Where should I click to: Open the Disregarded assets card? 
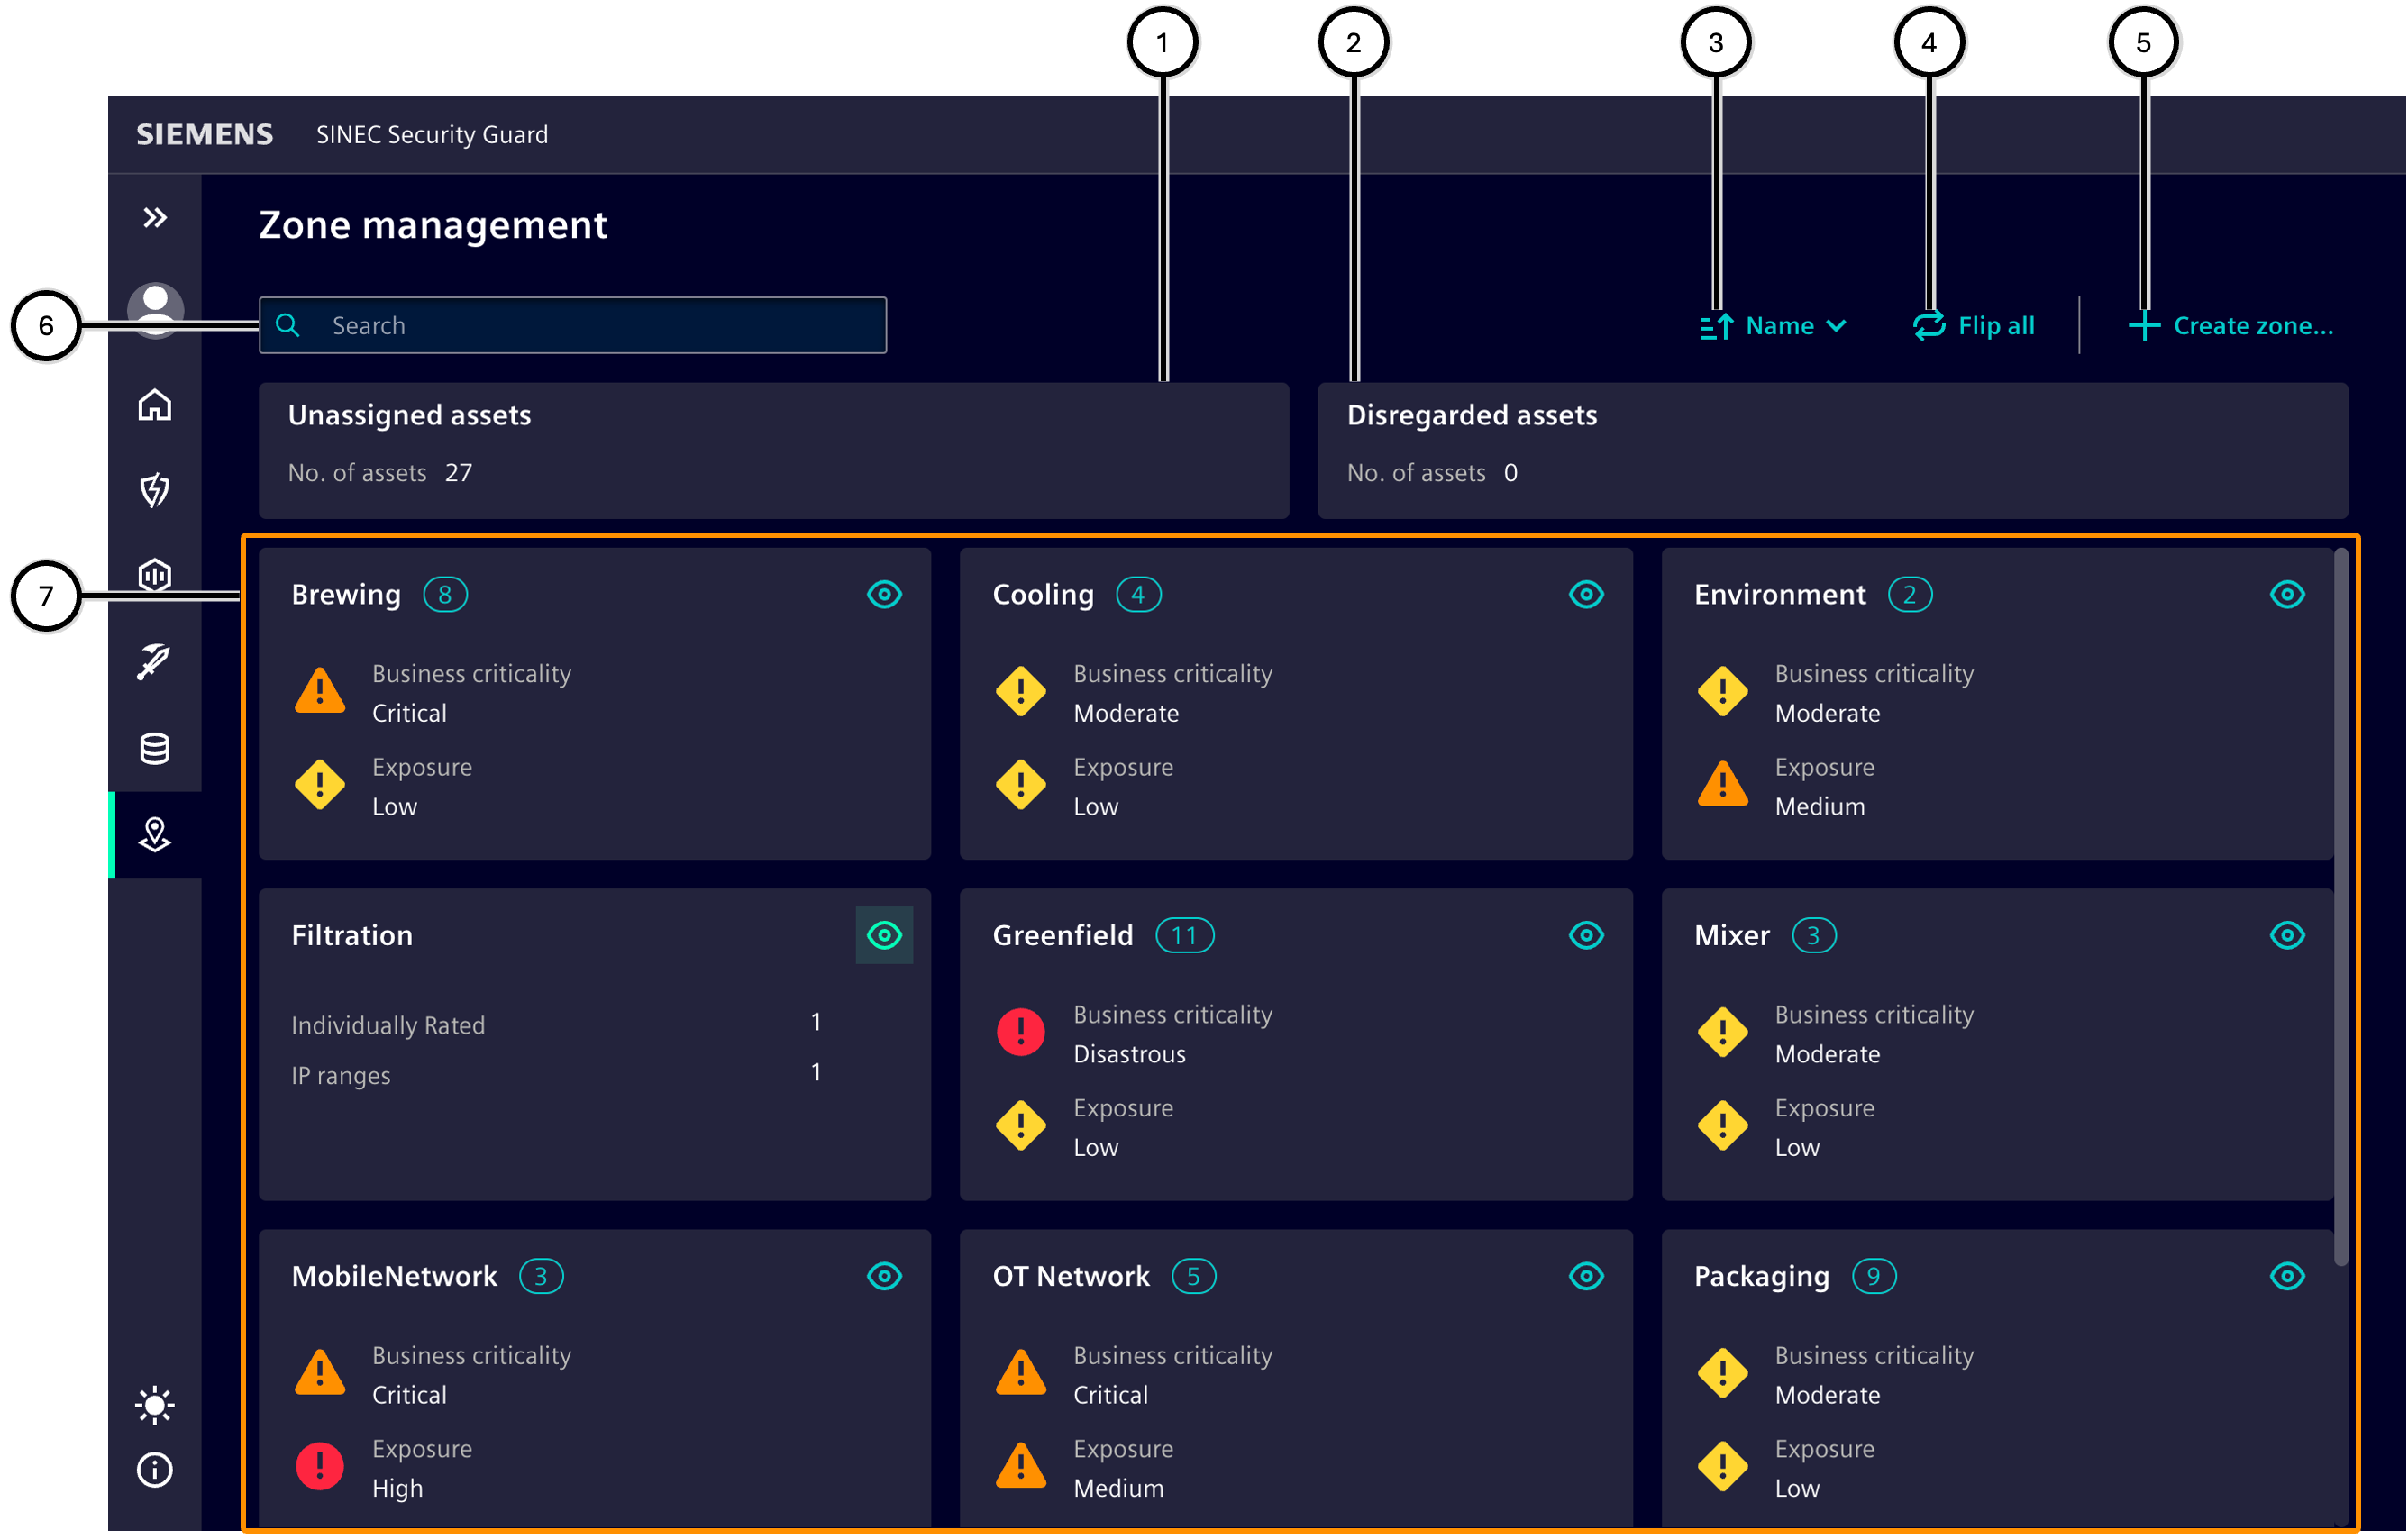tap(1832, 450)
